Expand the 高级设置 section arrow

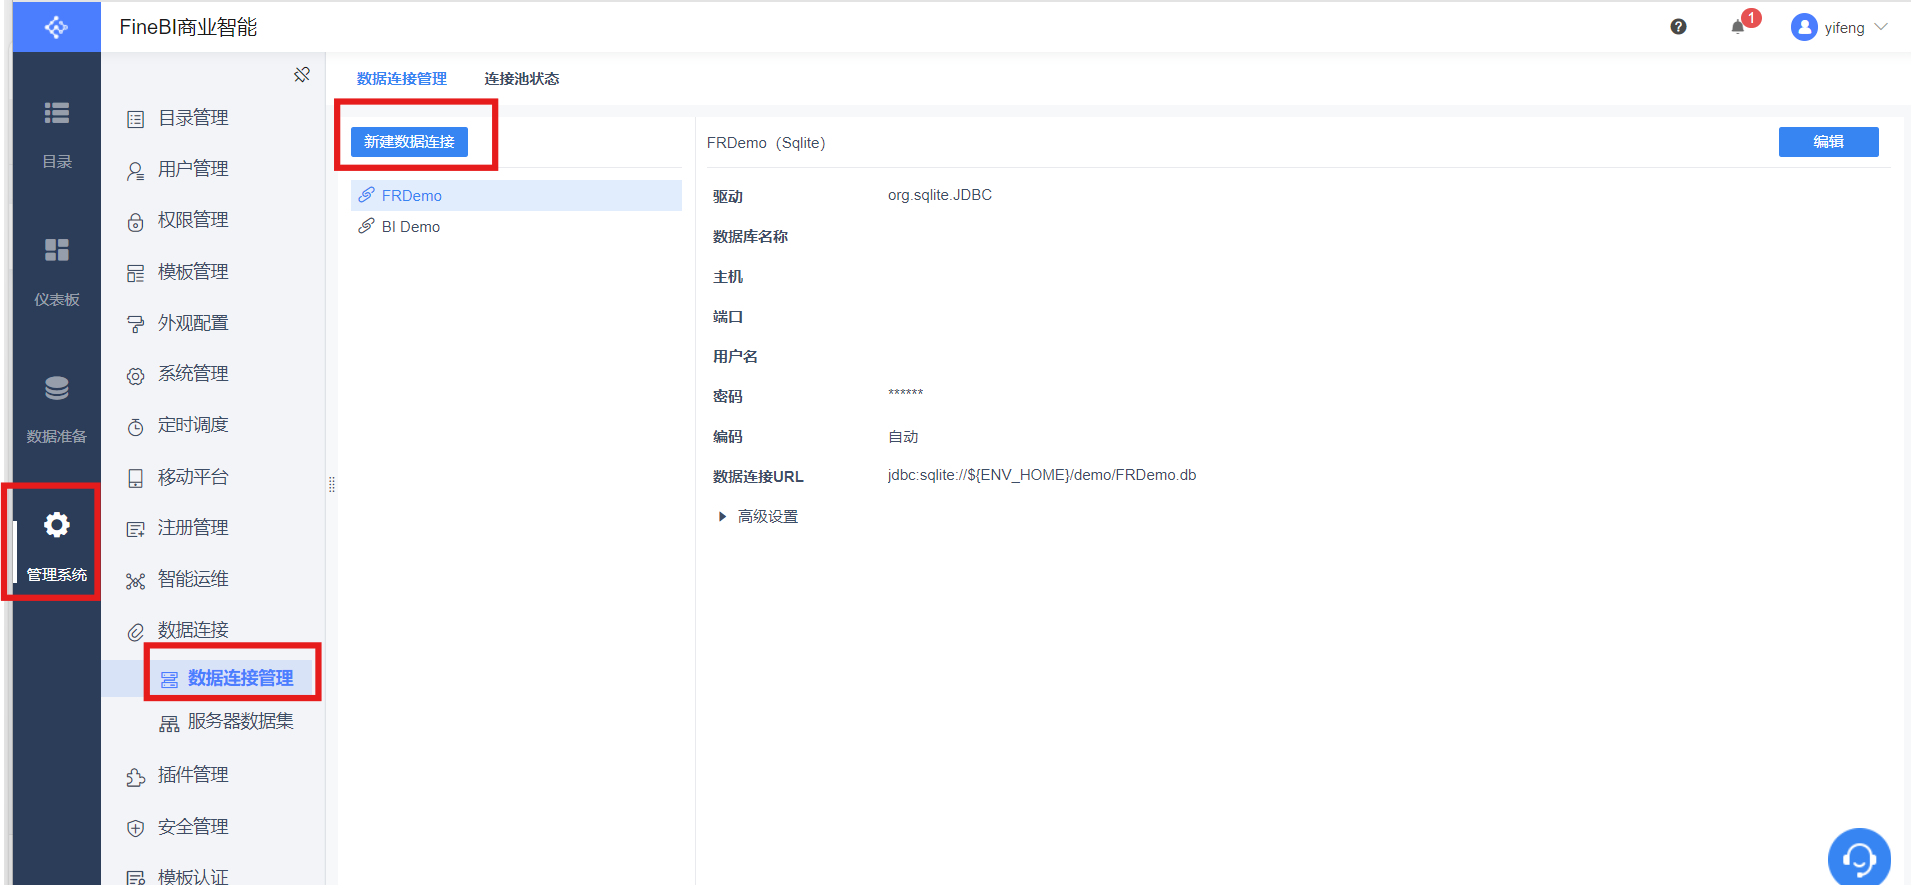[x=722, y=517]
